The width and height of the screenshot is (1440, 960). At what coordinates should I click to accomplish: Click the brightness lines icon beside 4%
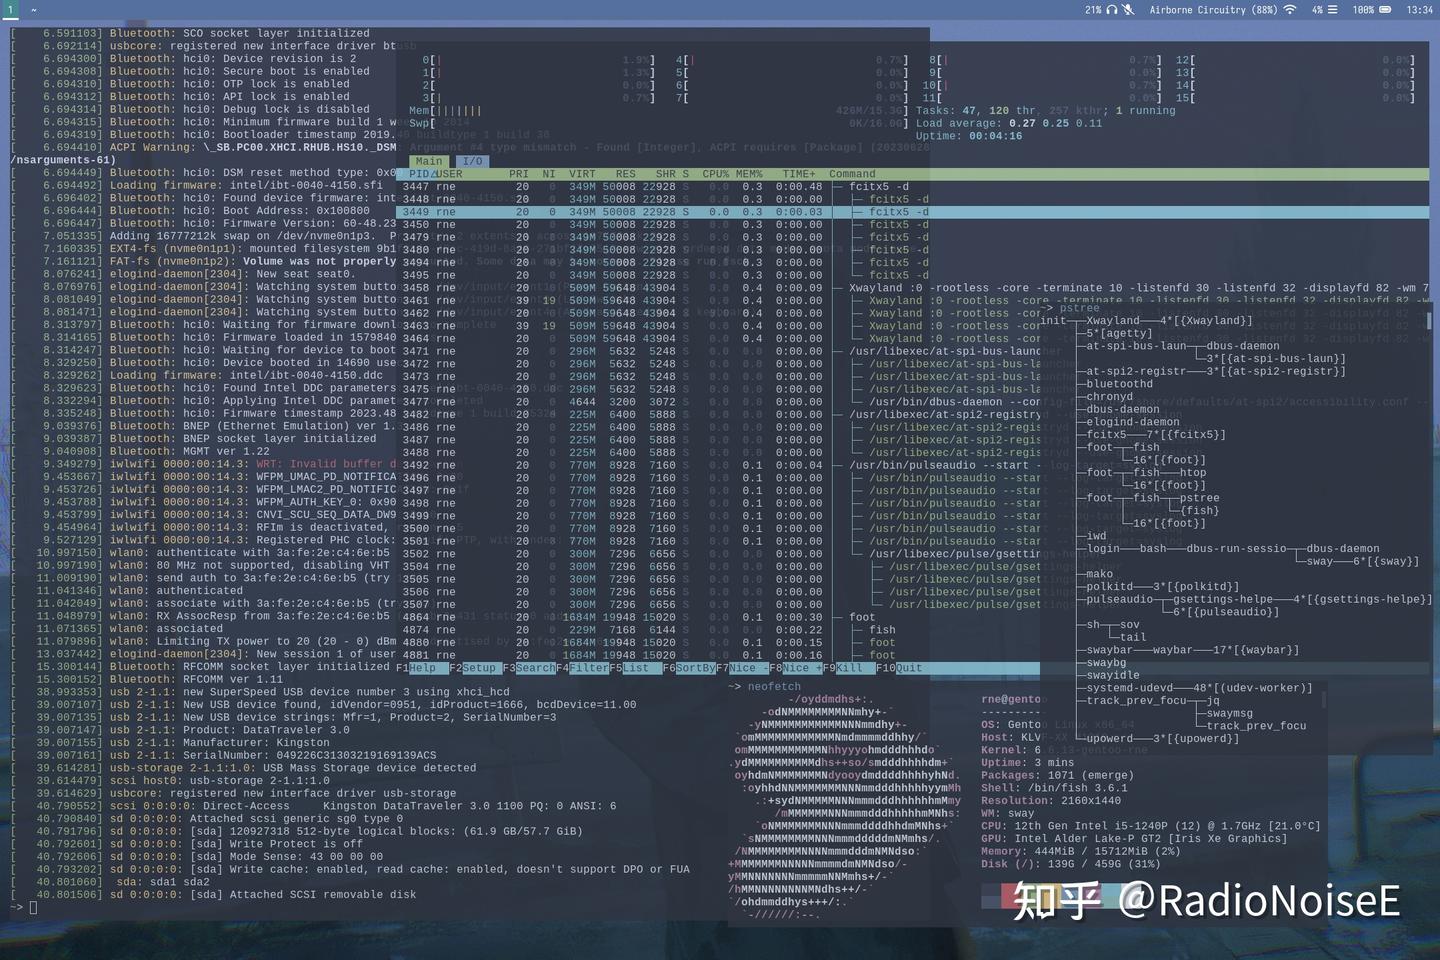pyautogui.click(x=1333, y=10)
